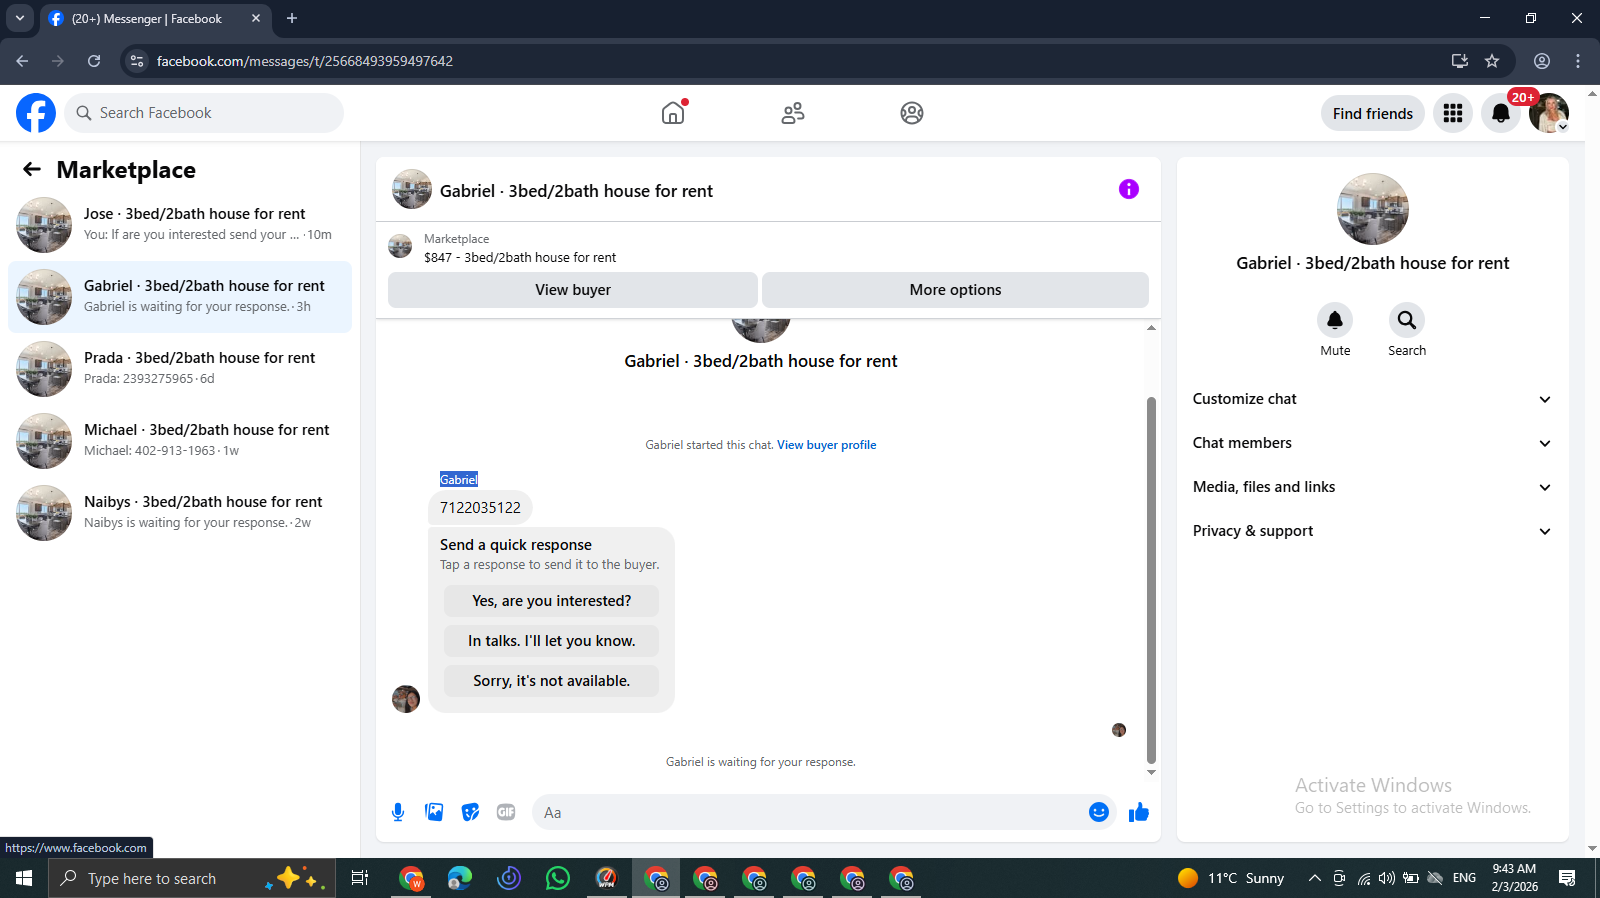Click the install app icon in address bar
Image resolution: width=1600 pixels, height=898 pixels.
pos(1460,61)
